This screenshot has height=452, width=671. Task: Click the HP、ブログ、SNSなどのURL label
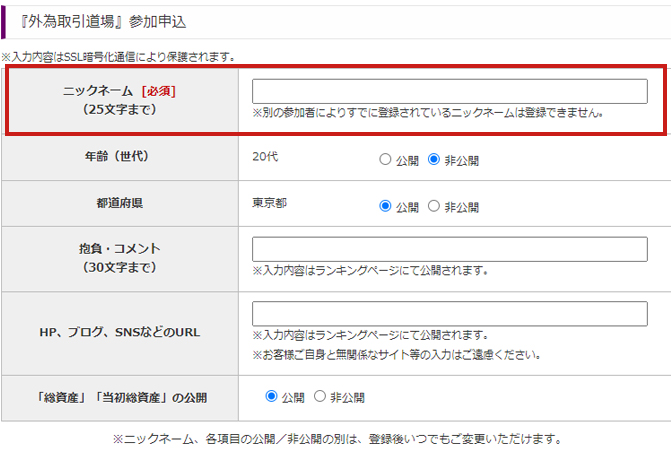(119, 332)
